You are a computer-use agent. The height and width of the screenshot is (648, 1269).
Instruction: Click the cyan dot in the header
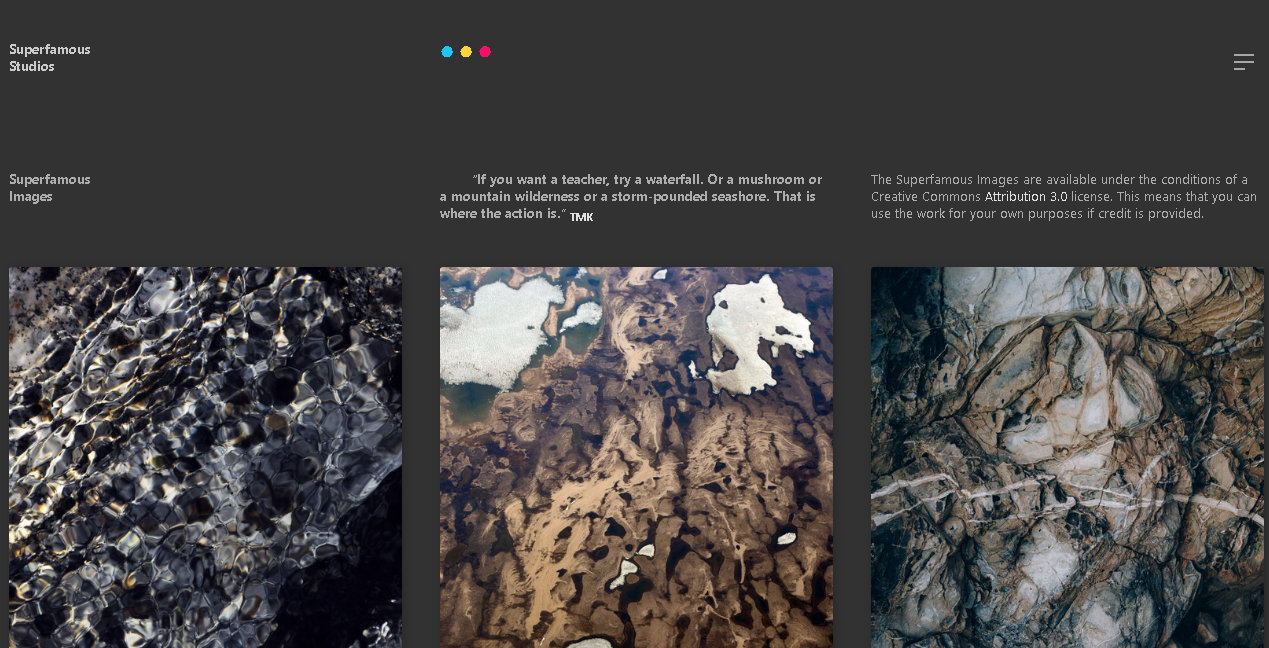pyautogui.click(x=447, y=52)
